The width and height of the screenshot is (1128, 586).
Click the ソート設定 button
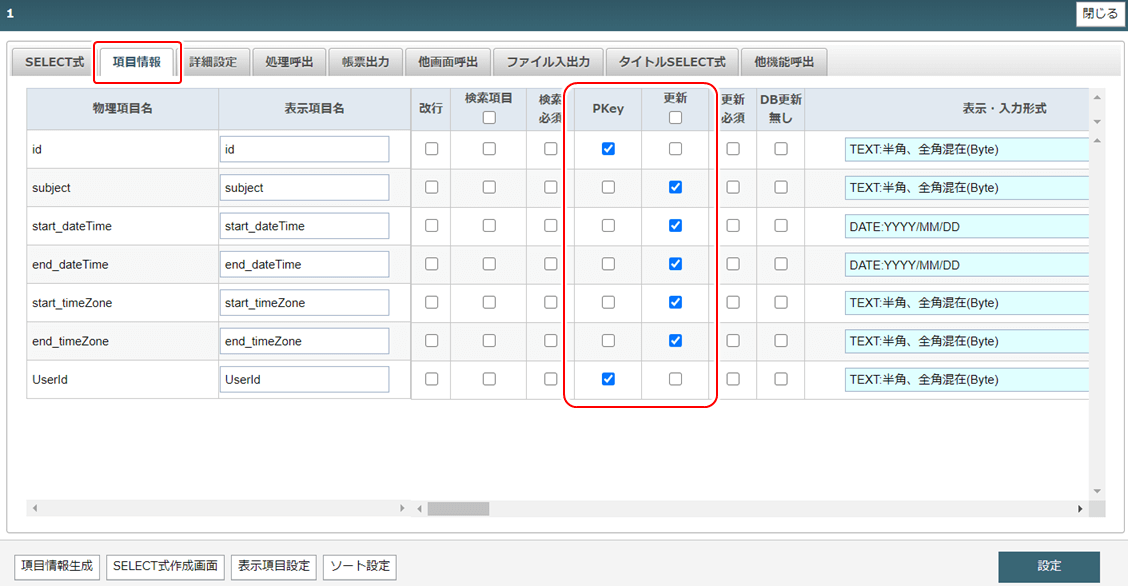coord(360,566)
